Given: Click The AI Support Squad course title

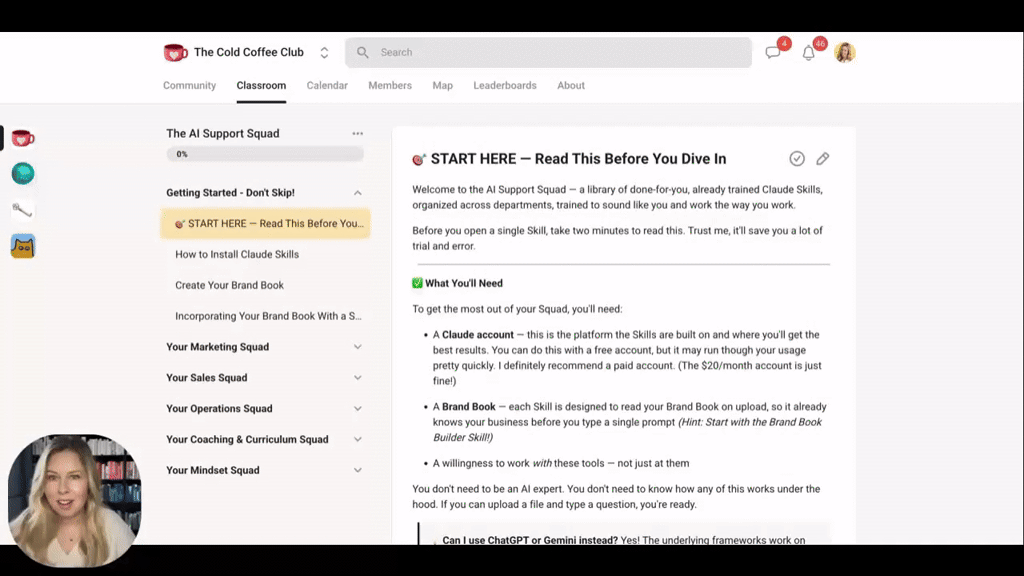Looking at the screenshot, I should (x=223, y=133).
